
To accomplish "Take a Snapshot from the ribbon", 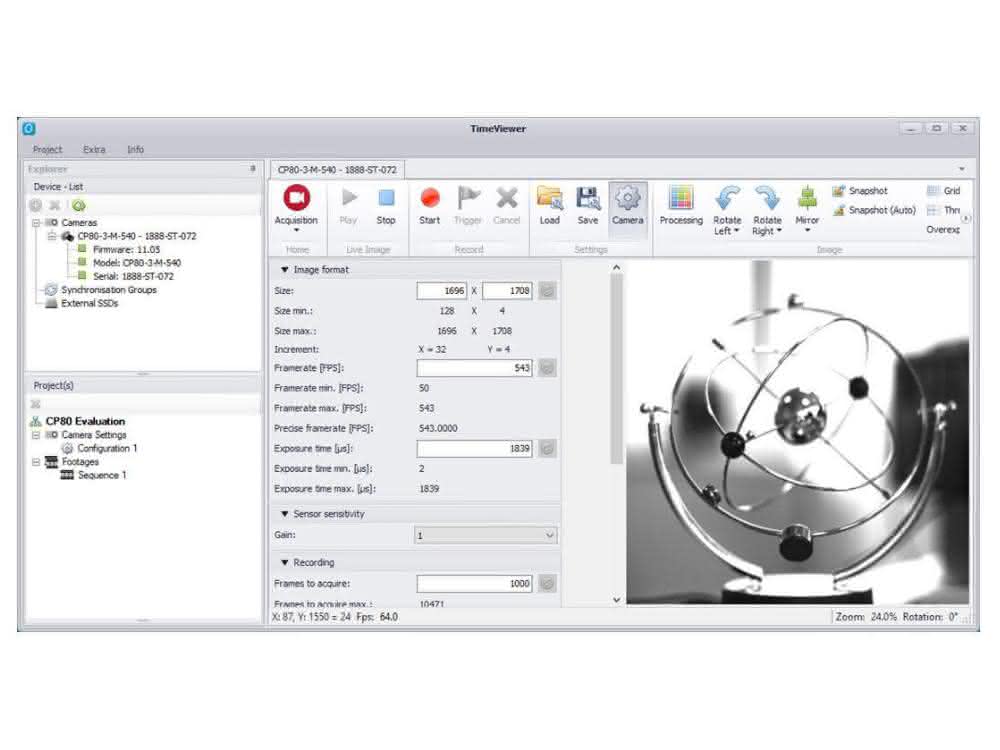I will pyautogui.click(x=860, y=191).
